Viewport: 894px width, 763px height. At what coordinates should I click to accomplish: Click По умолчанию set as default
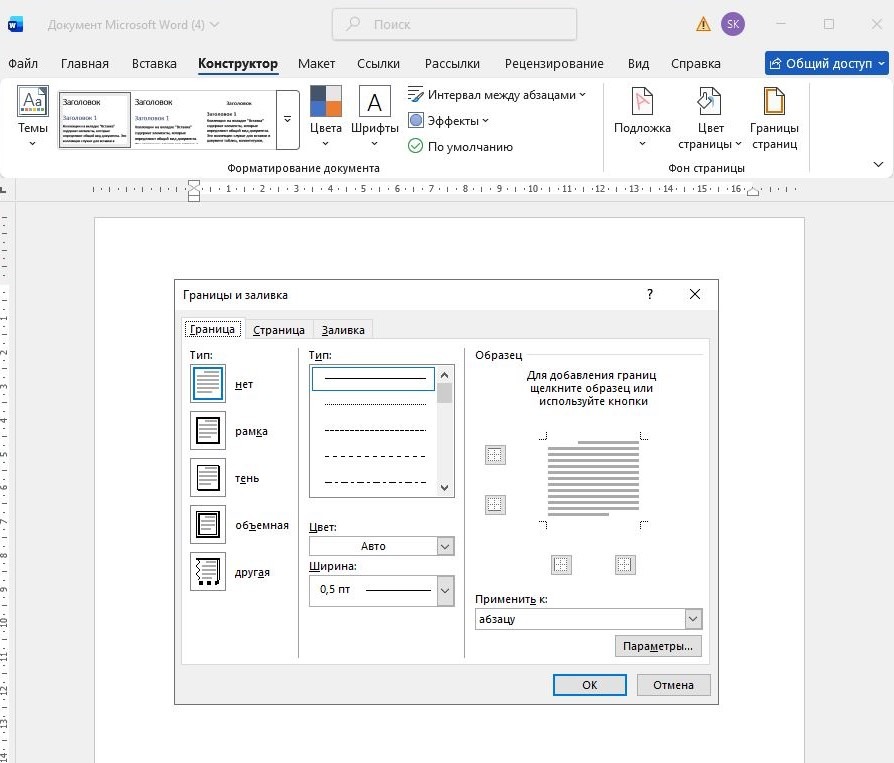(x=461, y=147)
